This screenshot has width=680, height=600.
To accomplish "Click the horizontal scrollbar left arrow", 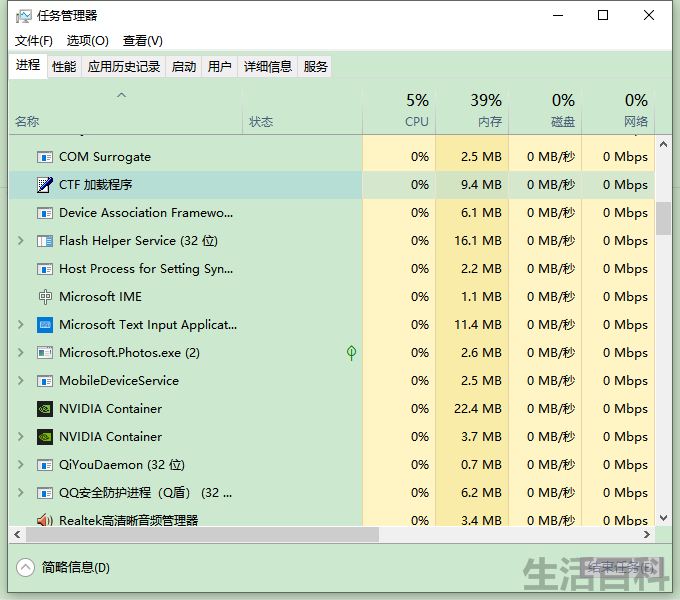I will [x=17, y=535].
